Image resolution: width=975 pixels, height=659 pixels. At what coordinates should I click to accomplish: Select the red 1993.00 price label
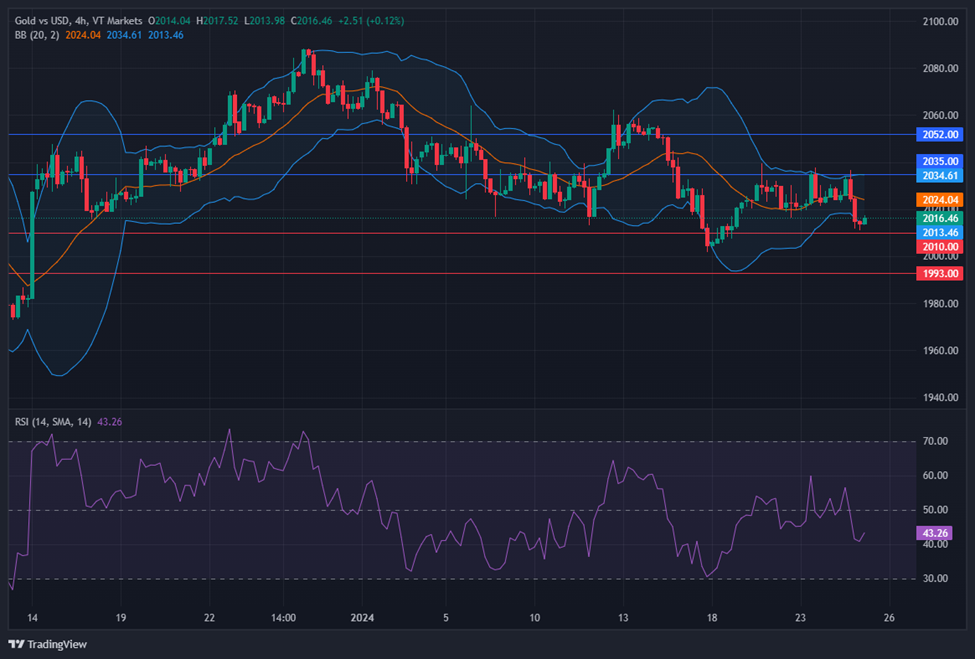(x=939, y=273)
